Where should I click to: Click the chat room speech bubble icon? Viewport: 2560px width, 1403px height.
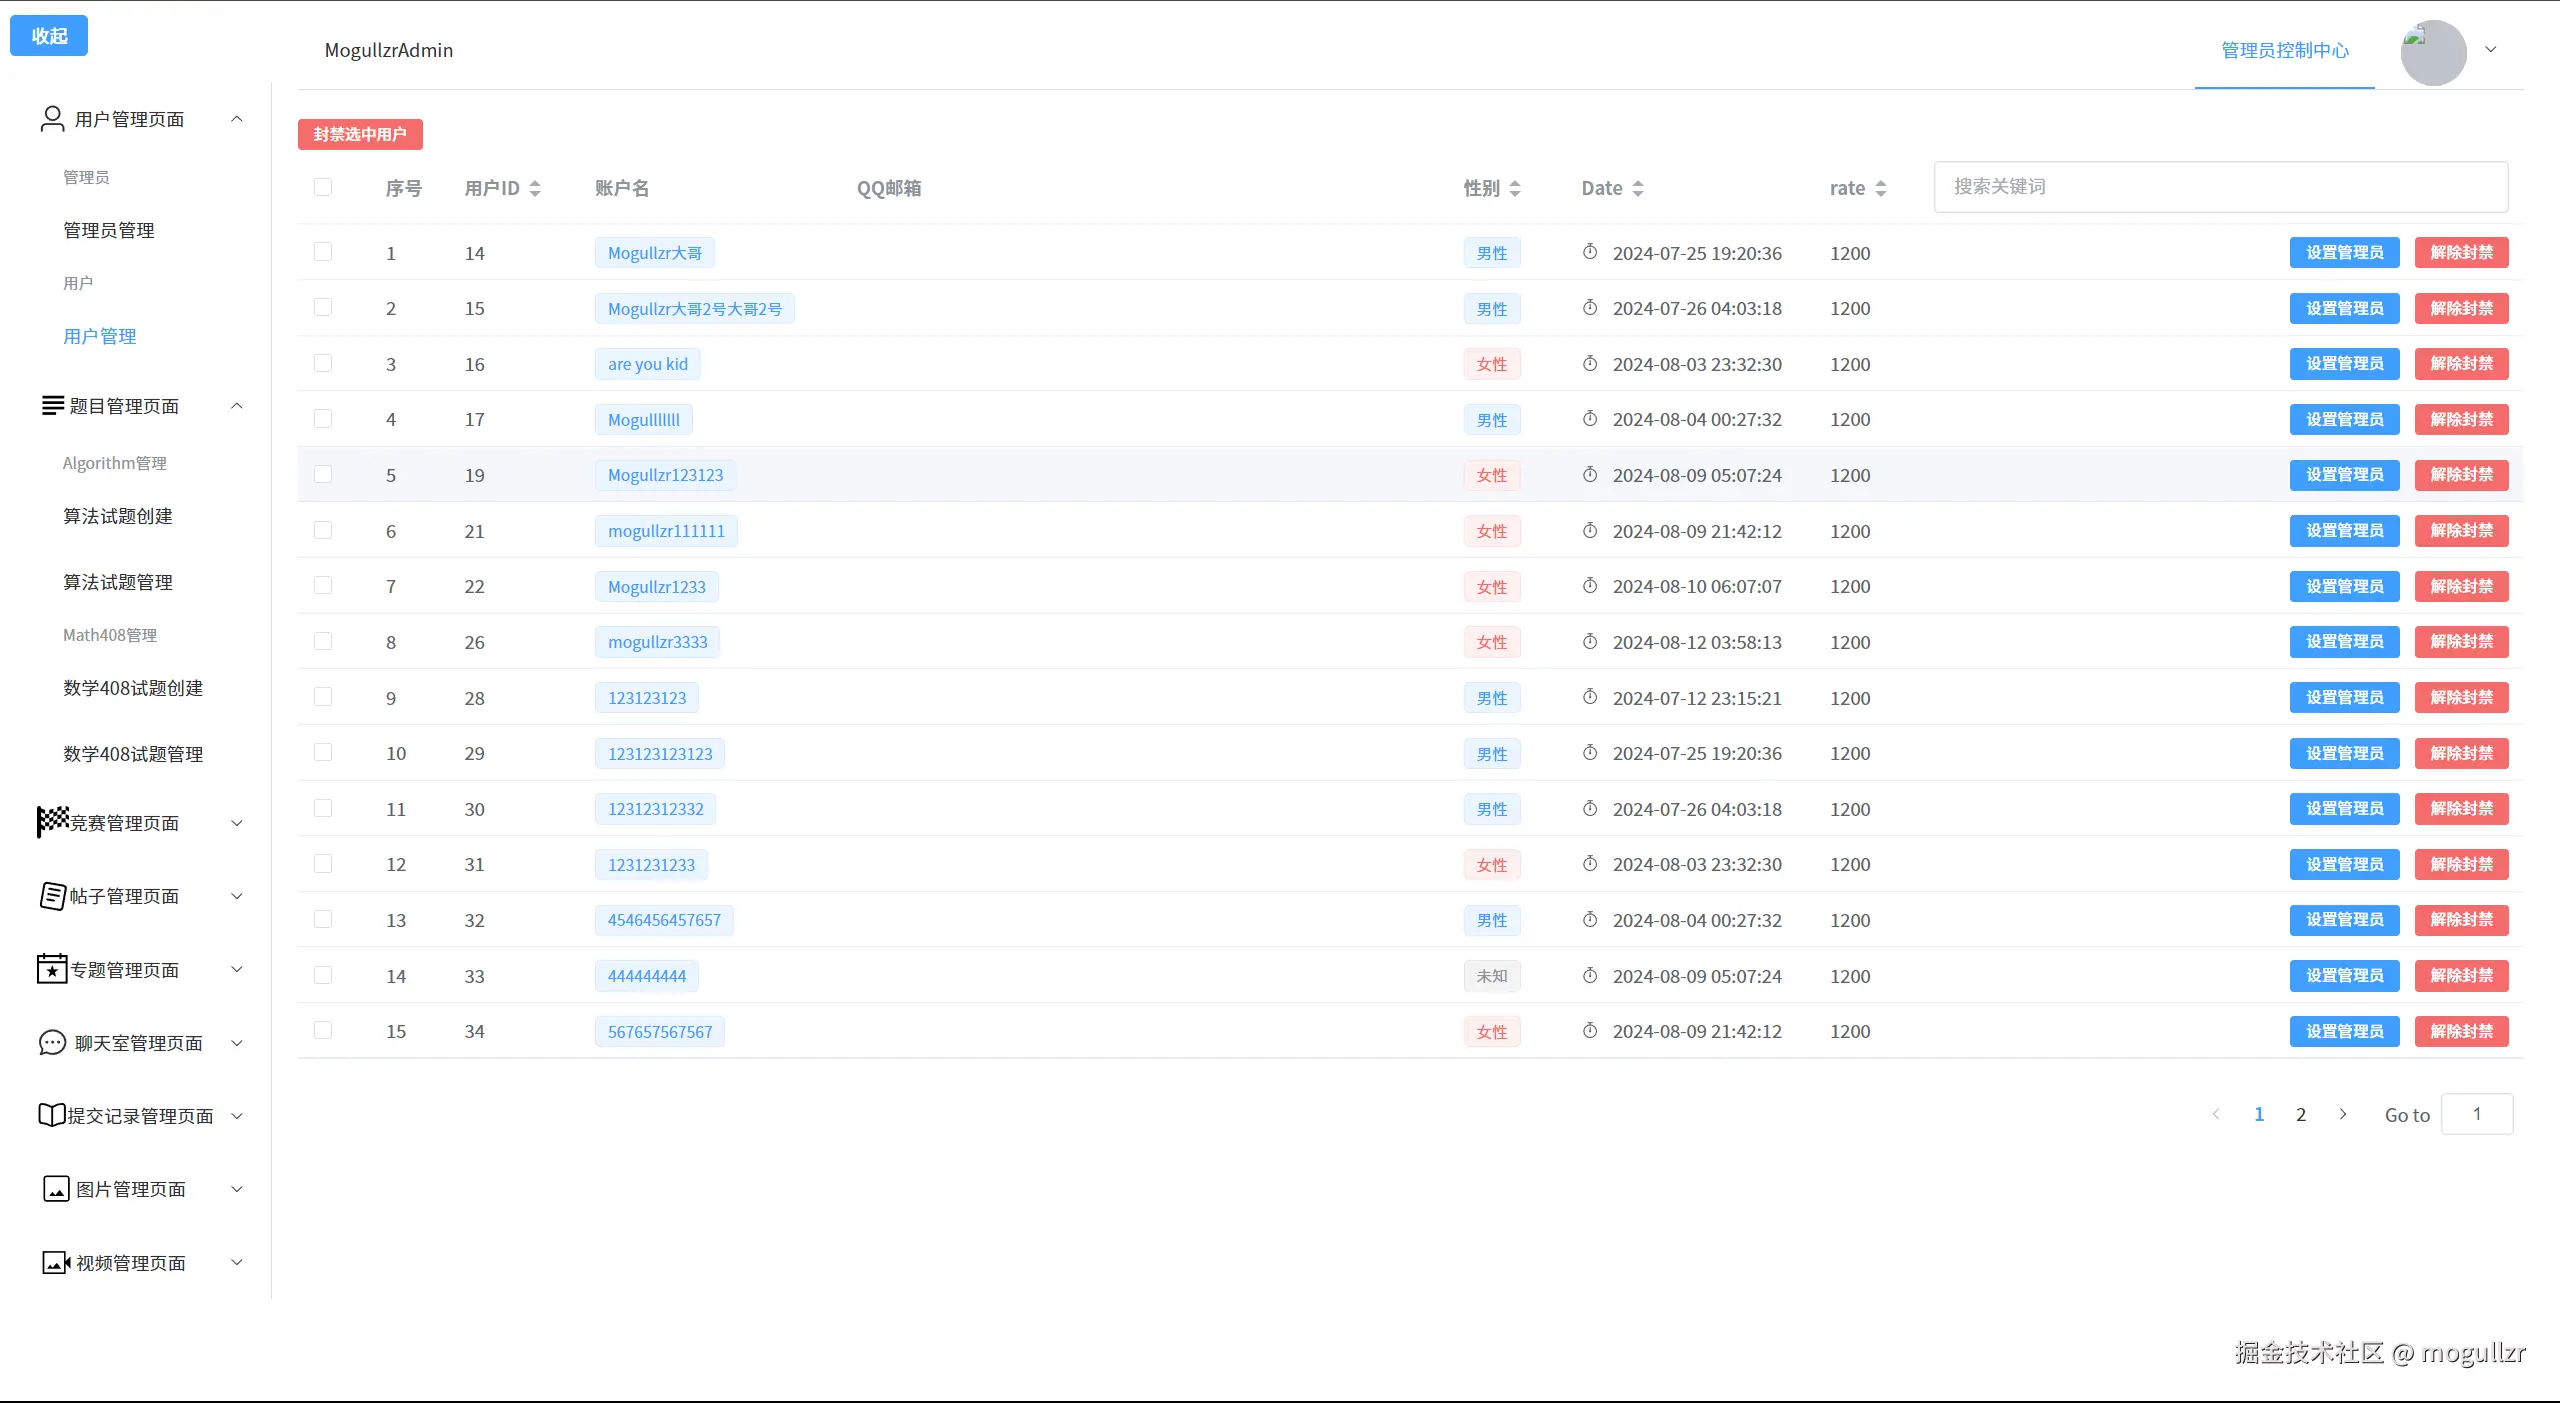click(x=52, y=1042)
